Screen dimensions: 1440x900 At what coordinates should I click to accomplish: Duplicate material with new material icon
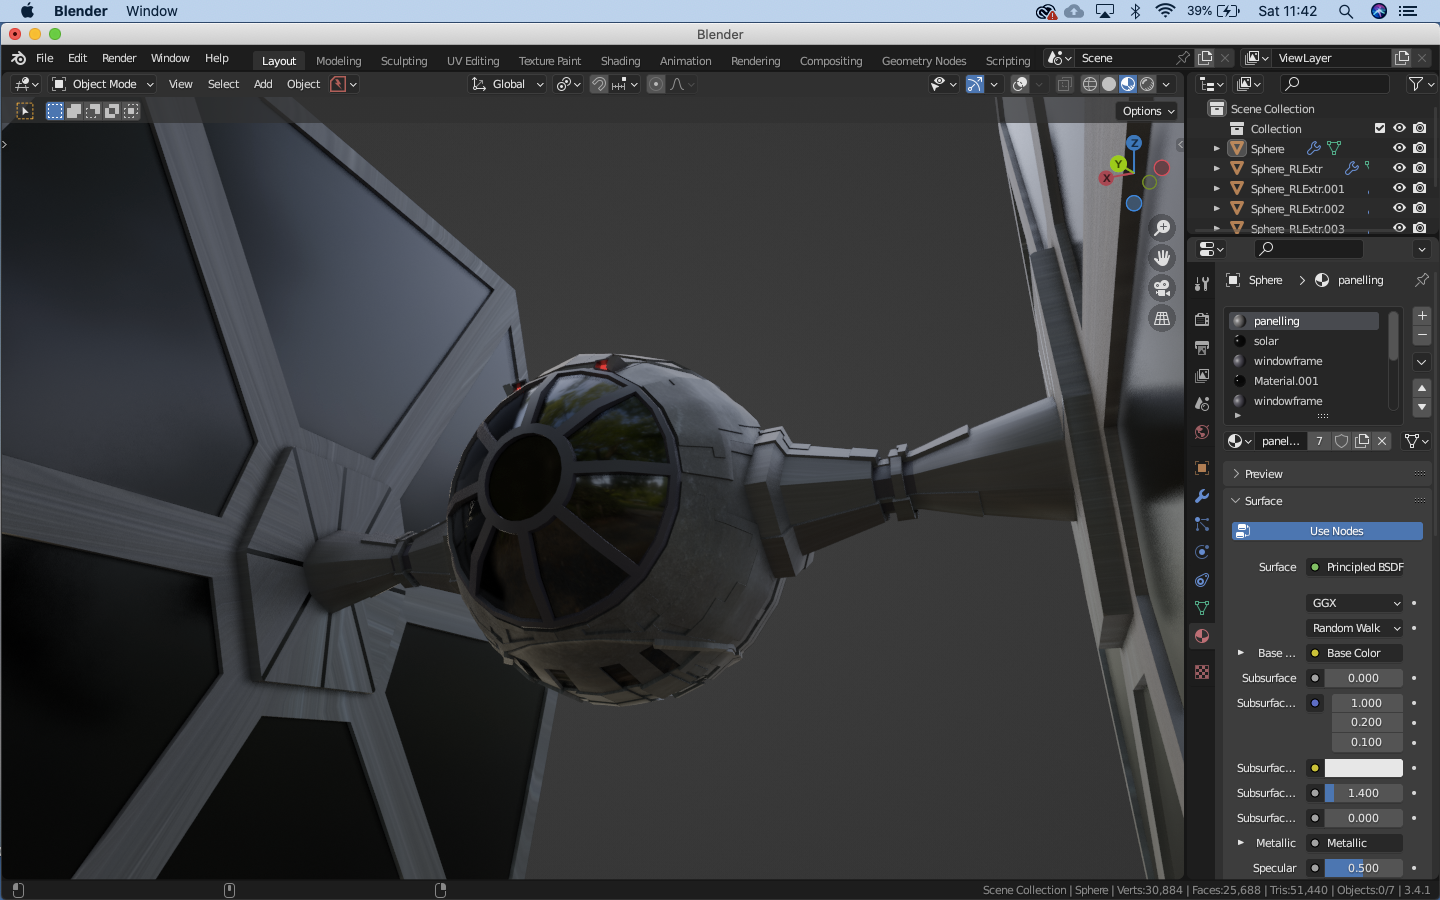coord(1362,441)
